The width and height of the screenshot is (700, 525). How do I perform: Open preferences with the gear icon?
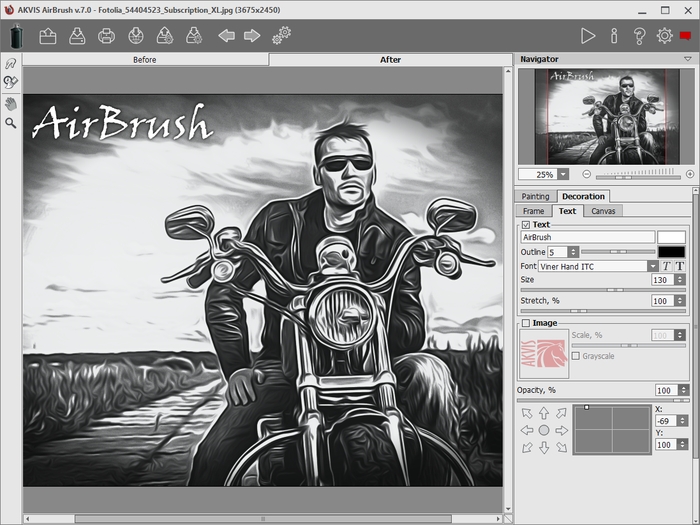coord(664,36)
